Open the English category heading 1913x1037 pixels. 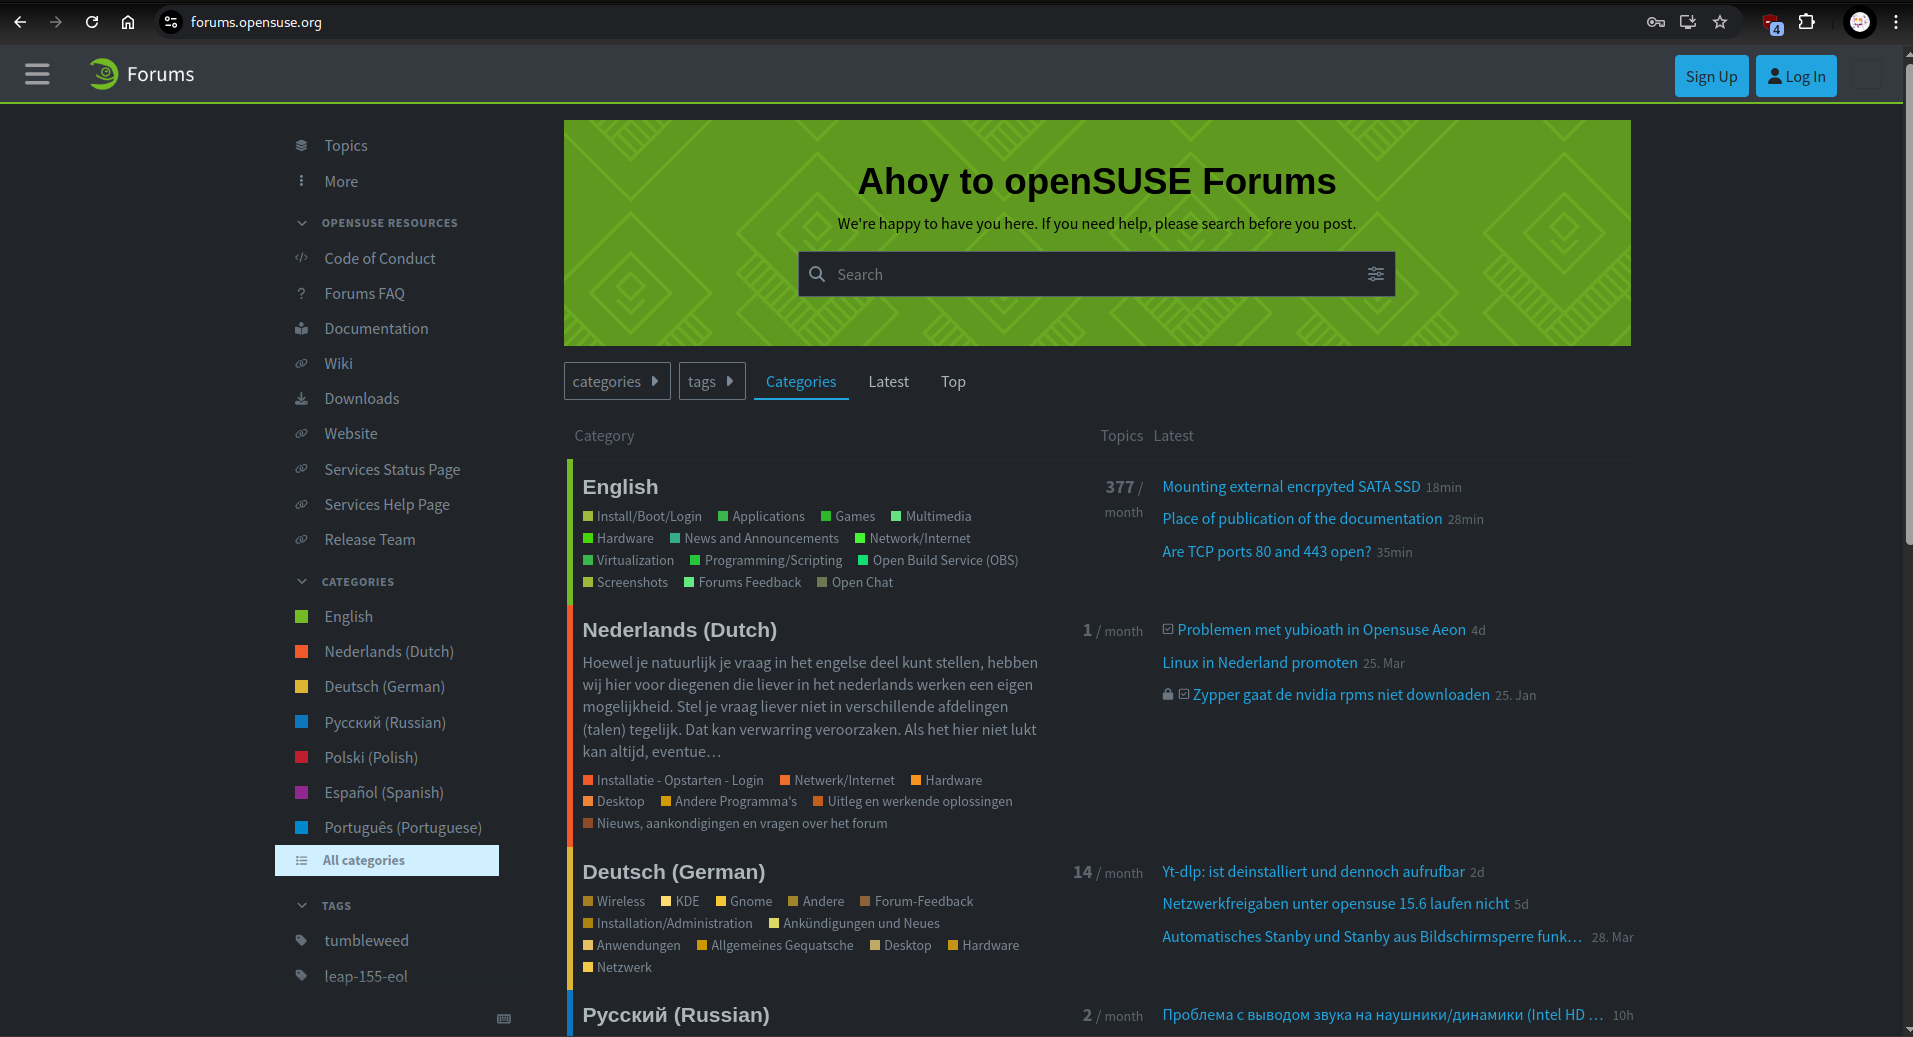tap(620, 487)
